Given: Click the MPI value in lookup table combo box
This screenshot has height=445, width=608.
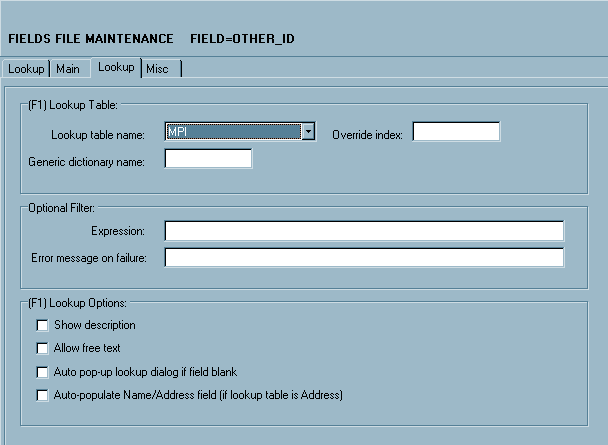Looking at the screenshot, I should [x=233, y=132].
